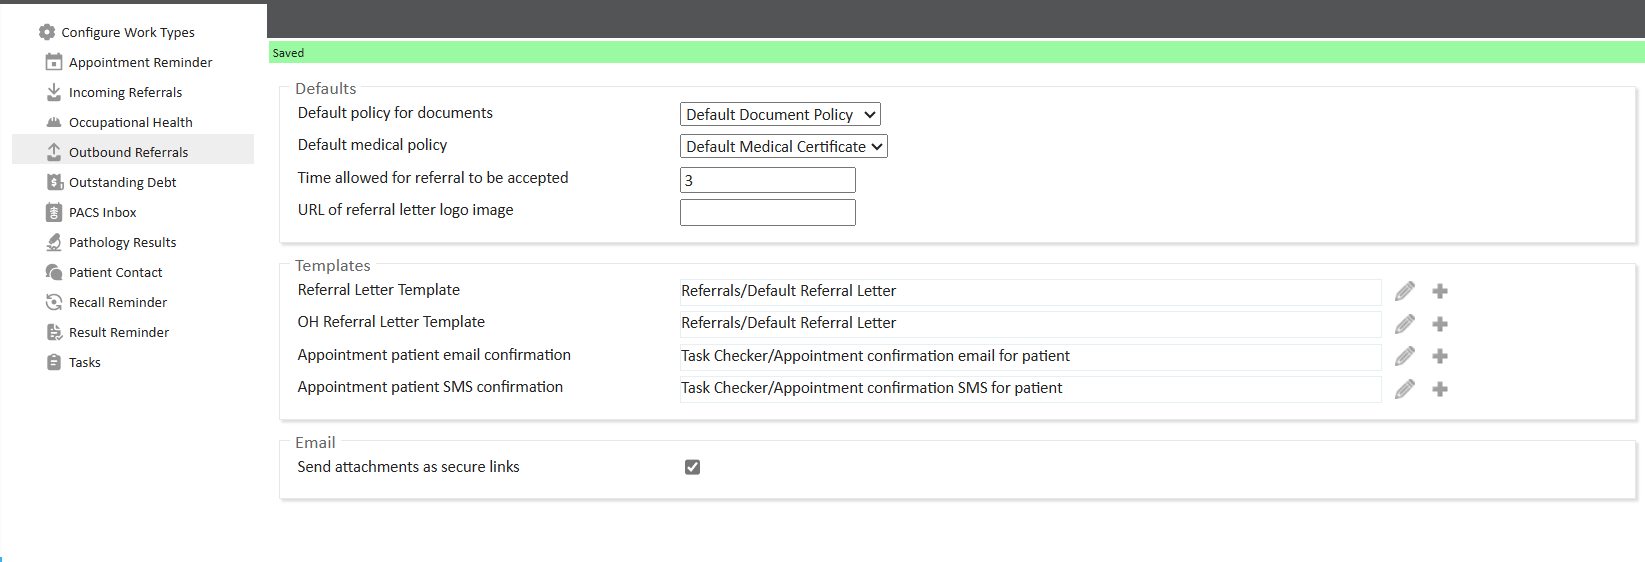Image resolution: width=1645 pixels, height=562 pixels.
Task: Go to Pathology Results settings
Action: [122, 242]
